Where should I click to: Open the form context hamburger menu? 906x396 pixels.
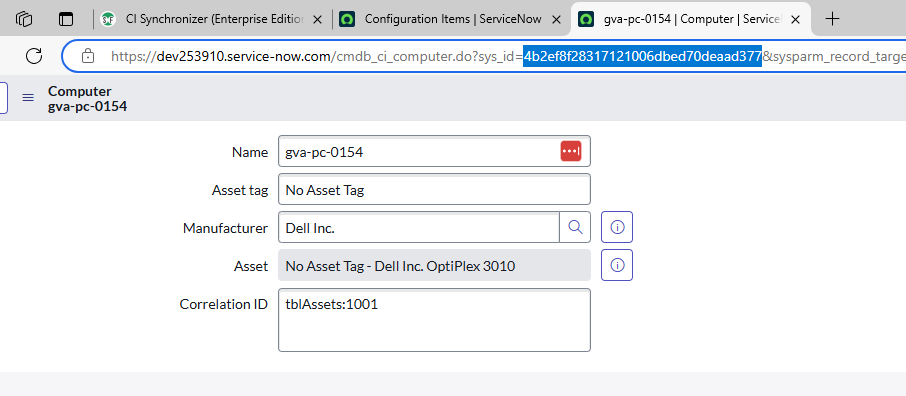pos(28,98)
